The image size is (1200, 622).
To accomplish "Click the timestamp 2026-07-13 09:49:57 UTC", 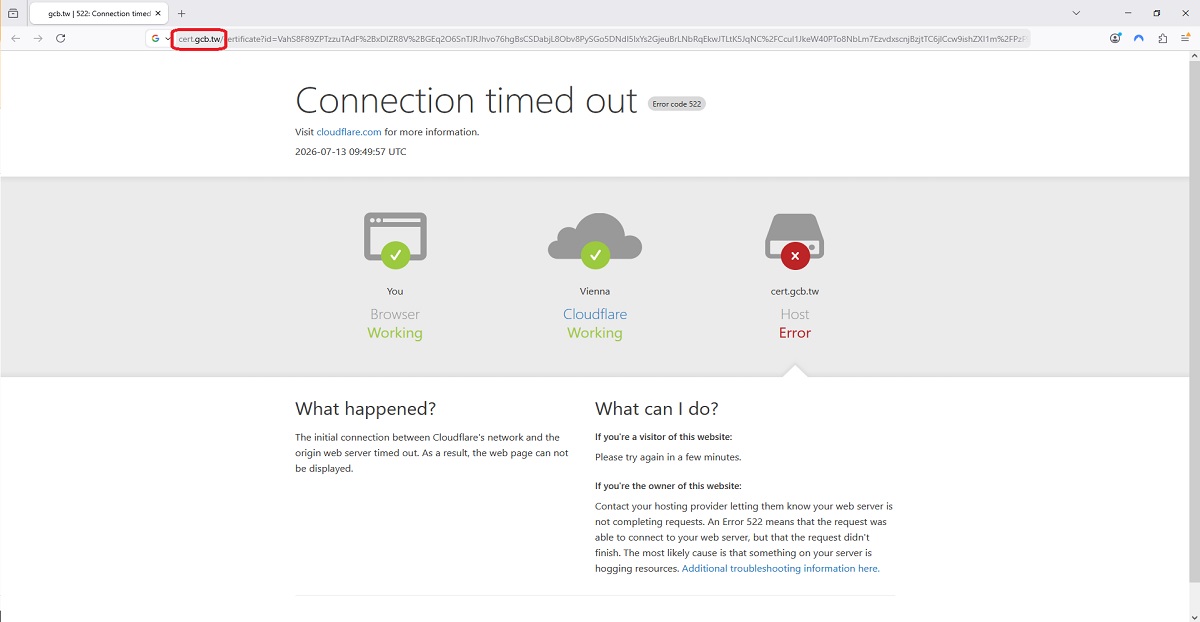I will click(x=351, y=152).
